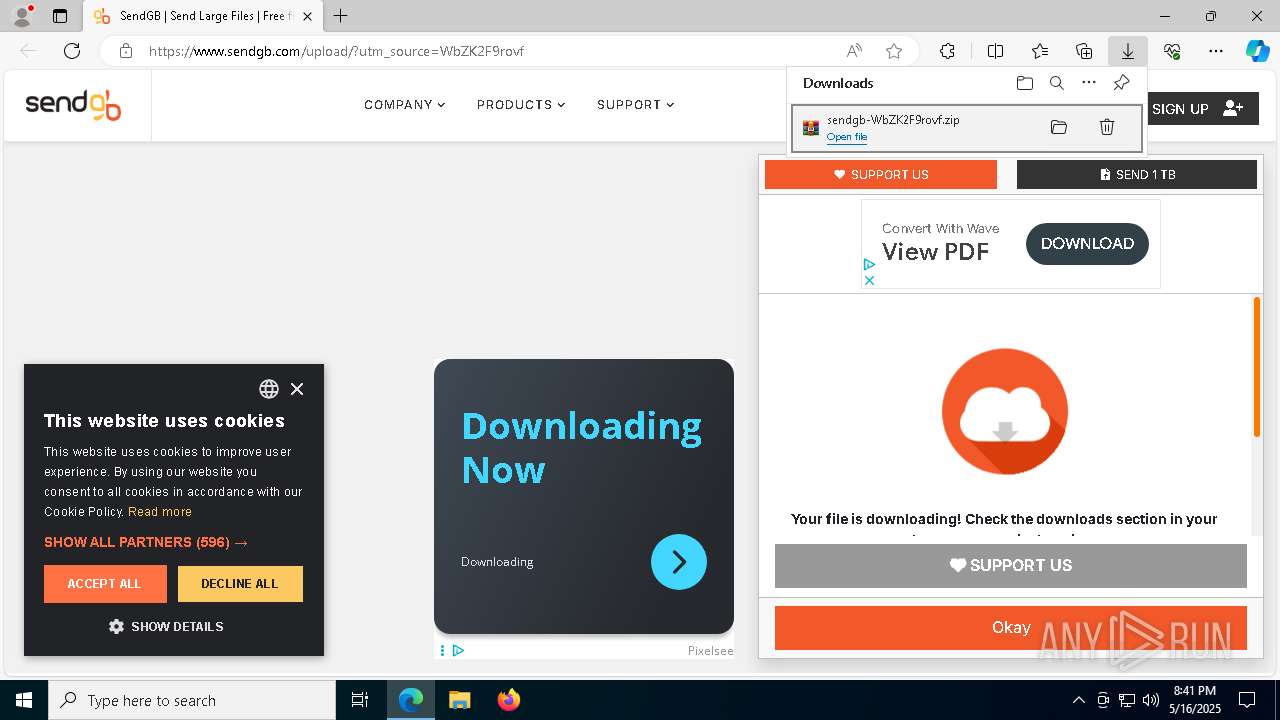Viewport: 1280px width, 720px height.
Task: Click the SIGN UP button
Action: [x=1202, y=109]
